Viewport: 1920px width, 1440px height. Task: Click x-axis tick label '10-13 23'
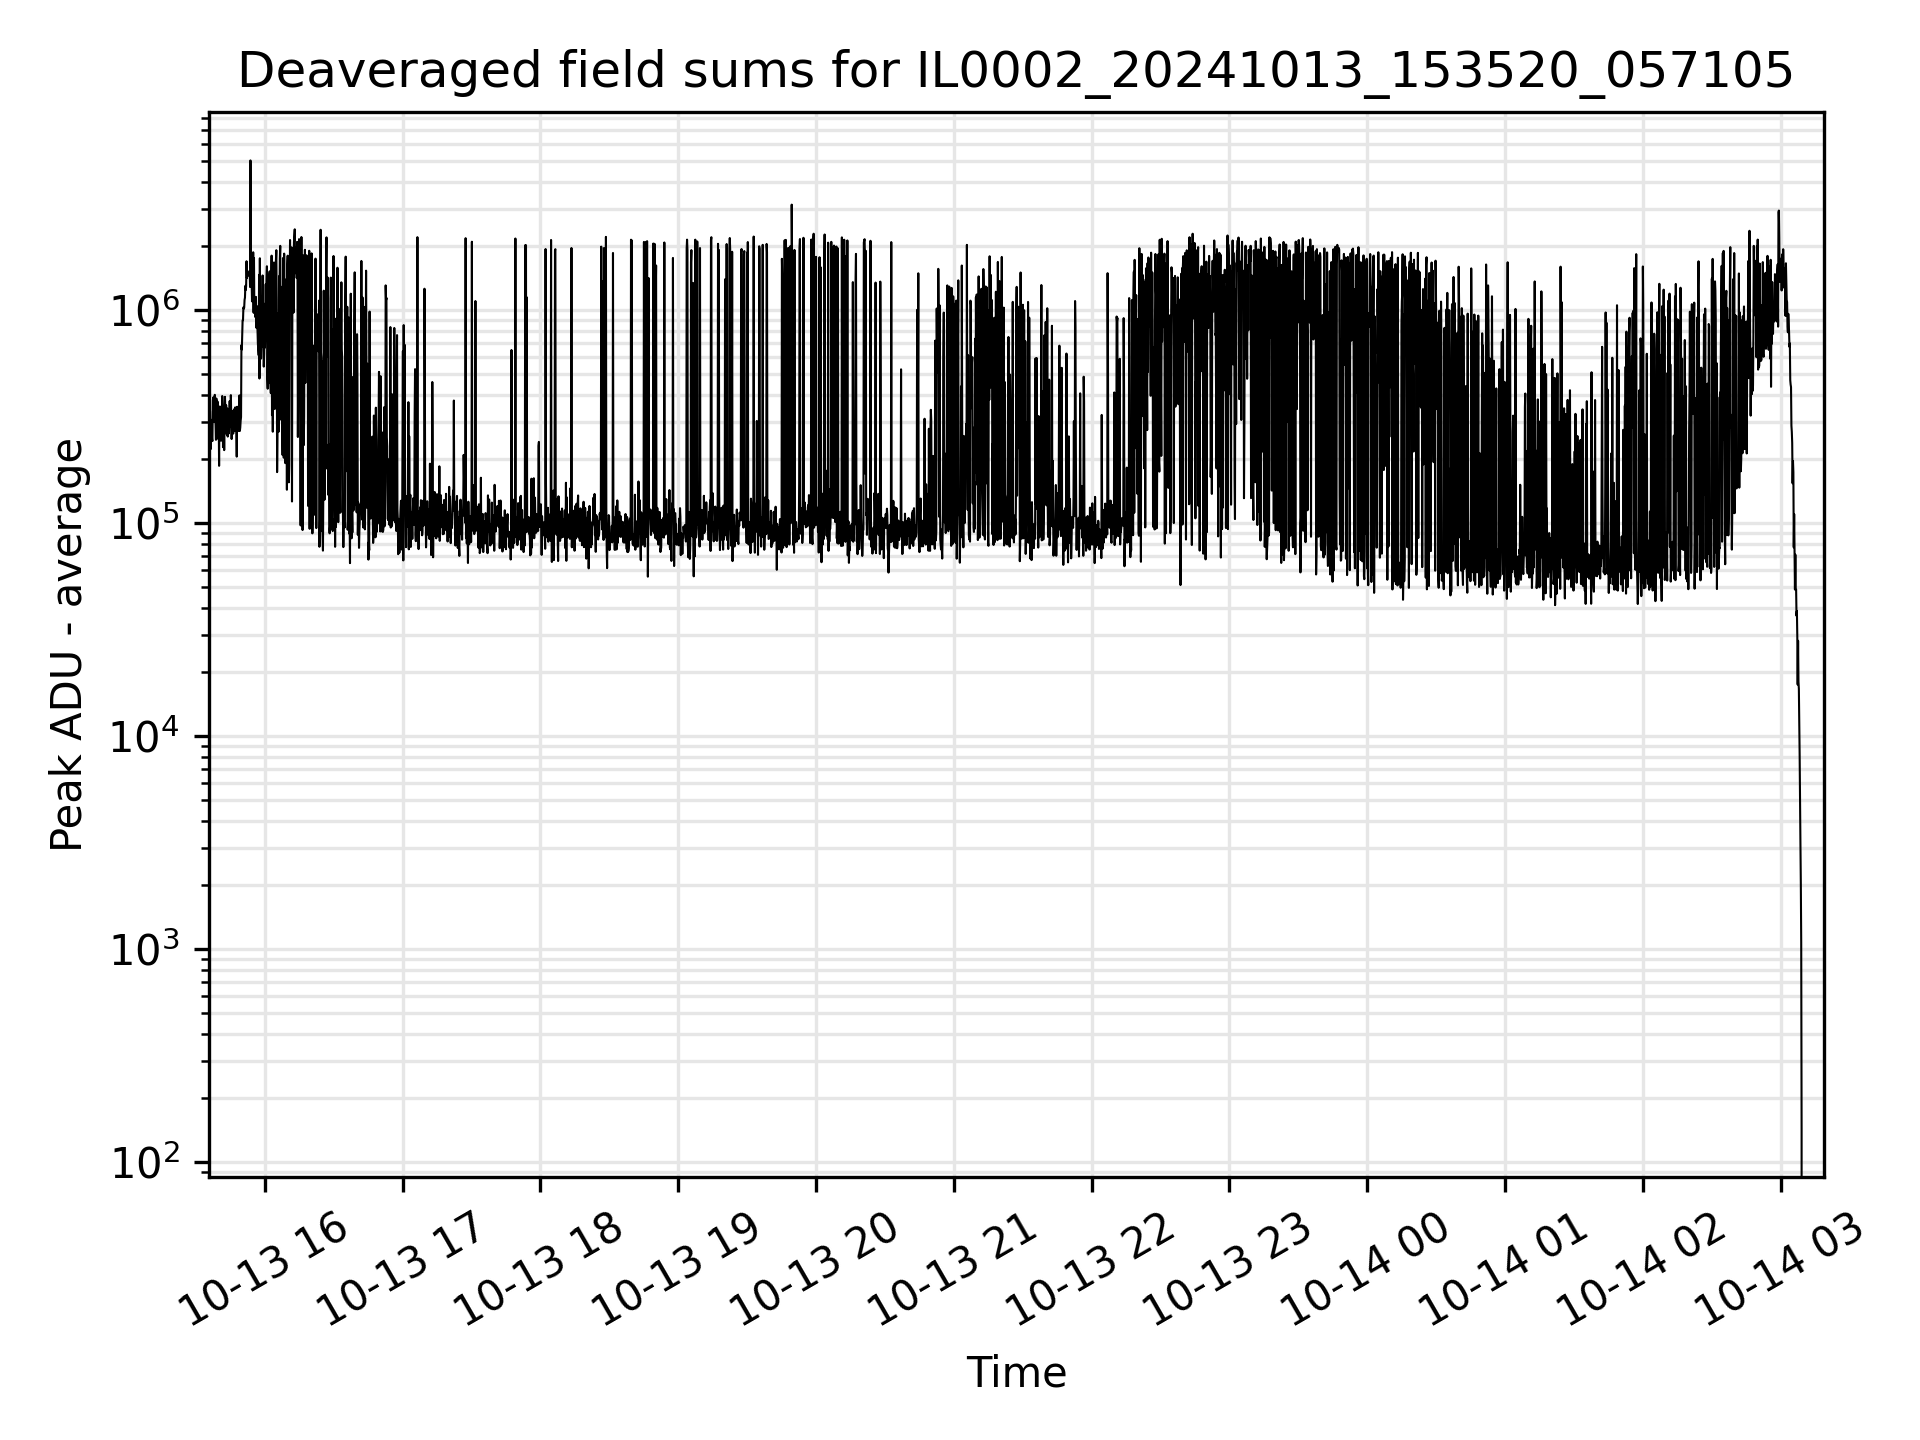click(1229, 1270)
